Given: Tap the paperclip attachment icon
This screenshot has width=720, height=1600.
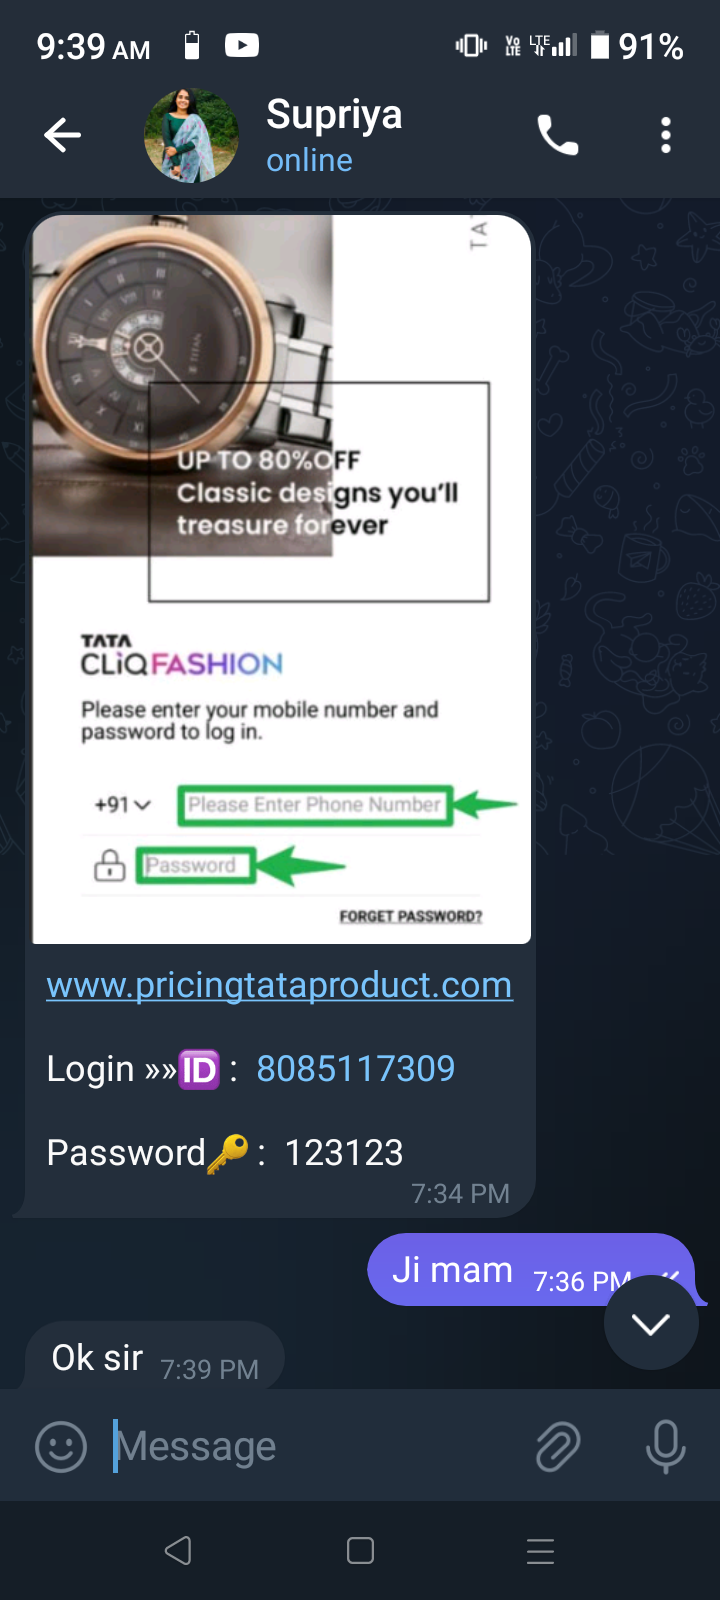Looking at the screenshot, I should [x=558, y=1446].
